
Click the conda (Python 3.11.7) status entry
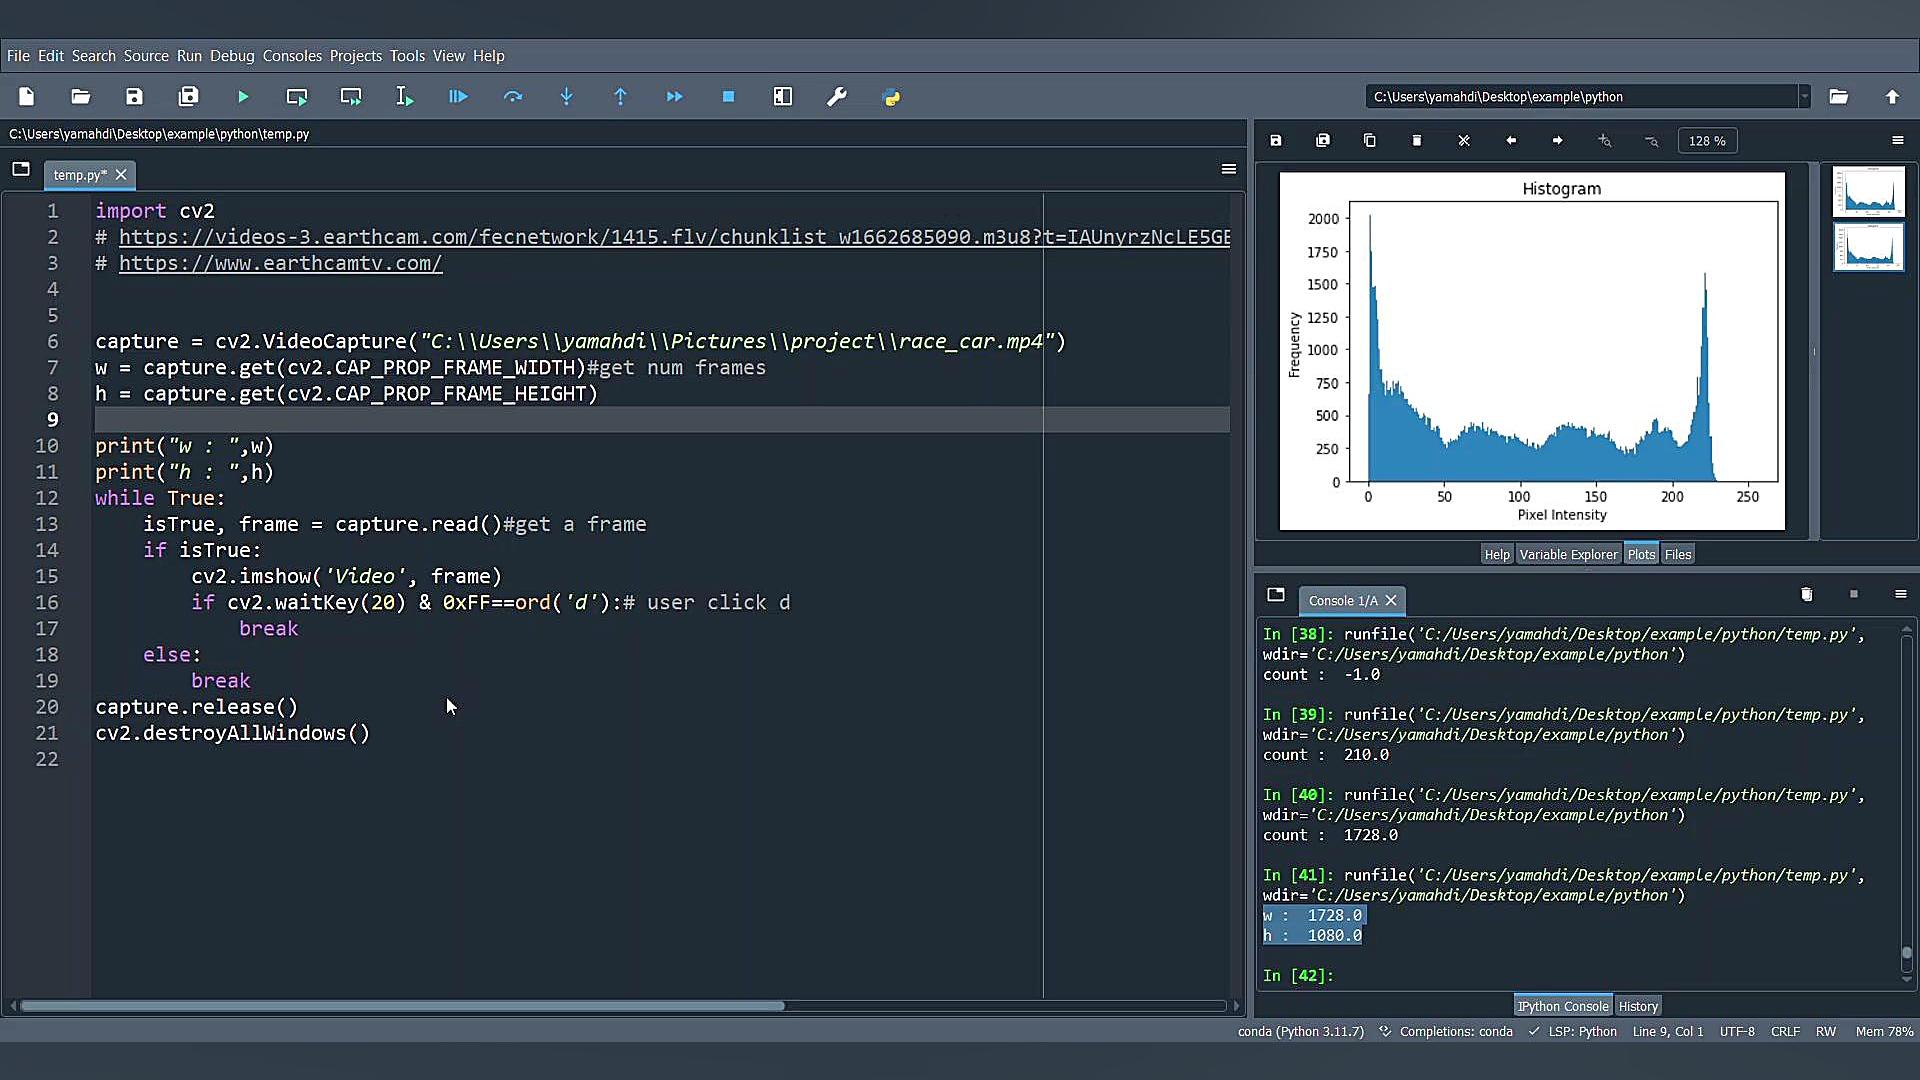click(x=1300, y=1032)
